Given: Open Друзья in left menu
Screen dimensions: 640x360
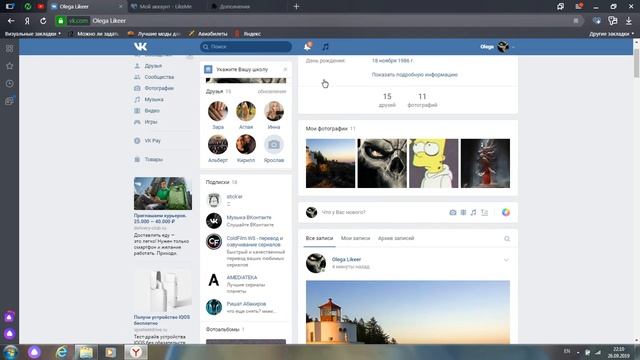Looking at the screenshot, I should coord(153,66).
